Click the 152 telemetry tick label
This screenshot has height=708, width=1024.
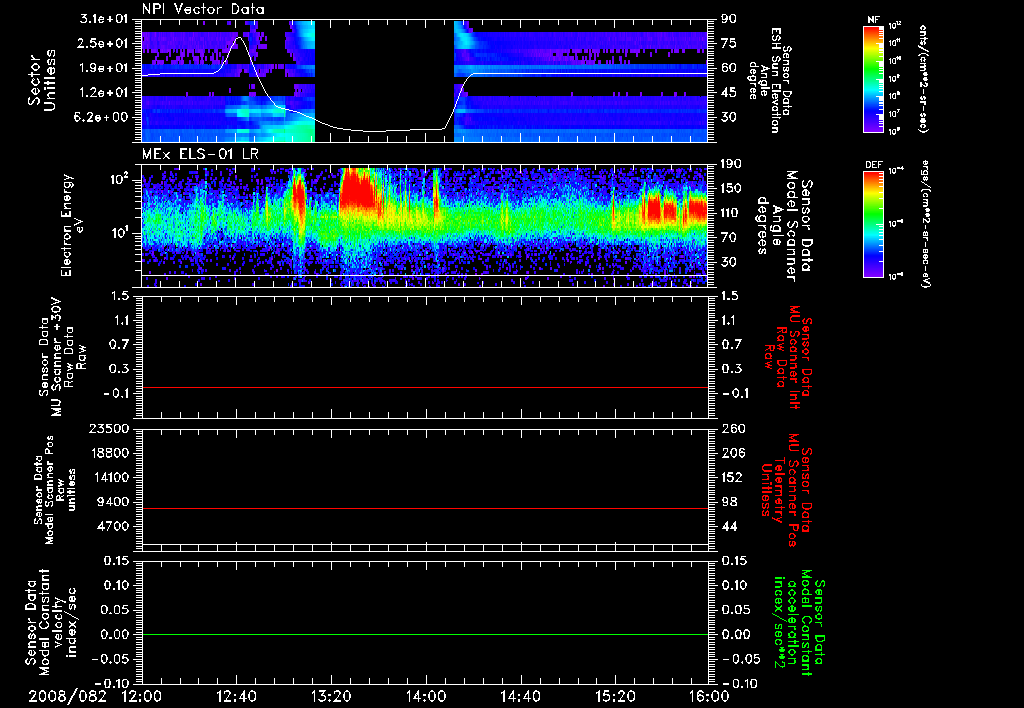pyautogui.click(x=730, y=477)
